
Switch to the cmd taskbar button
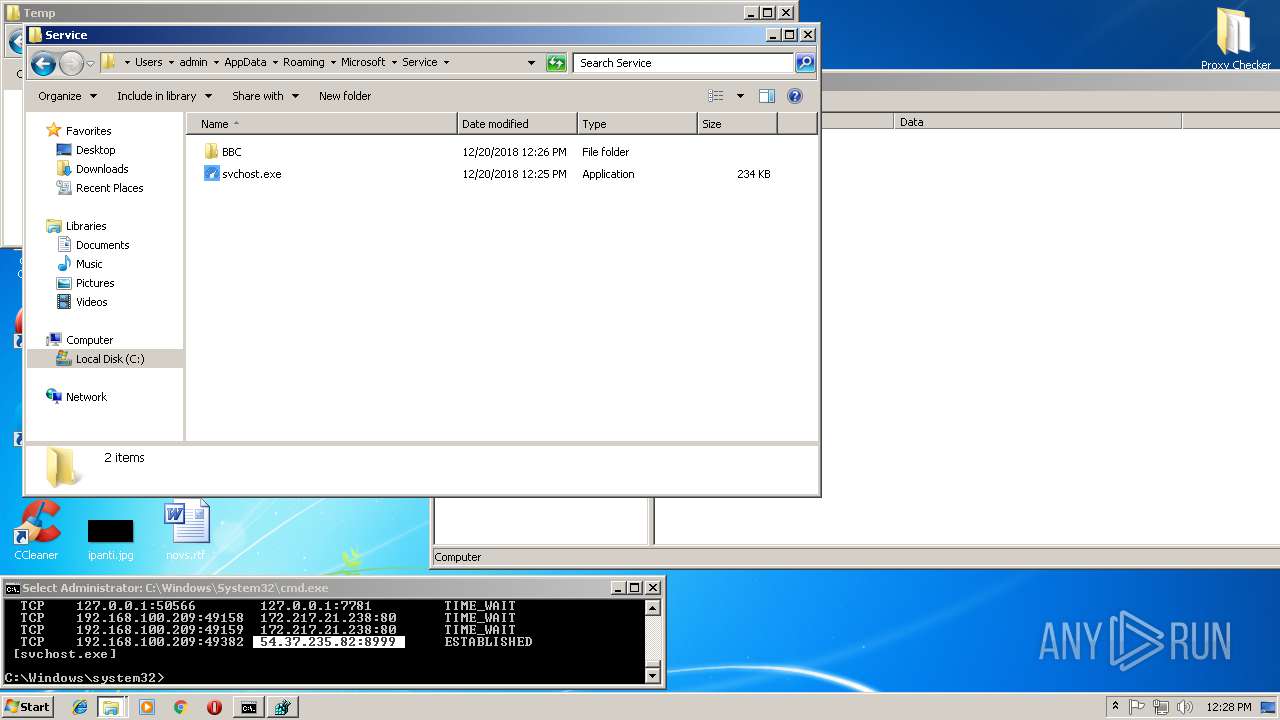(248, 707)
